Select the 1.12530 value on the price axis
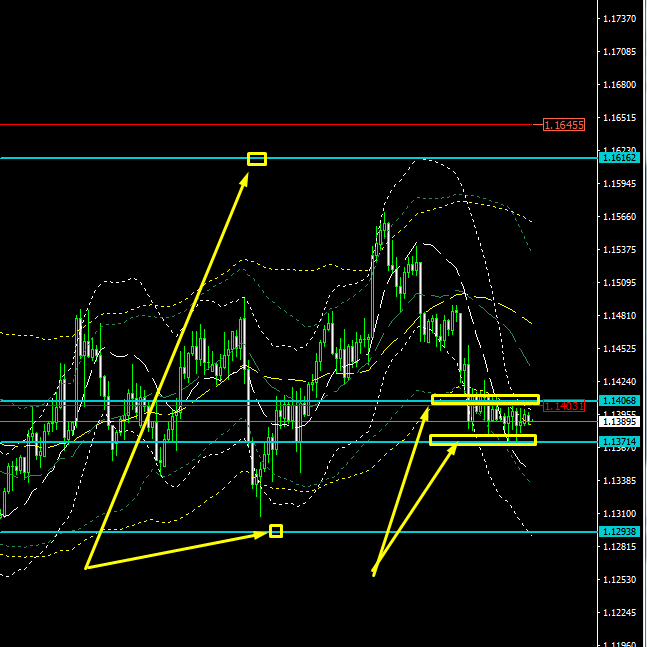Viewport: 647px width, 647px height. (x=621, y=580)
